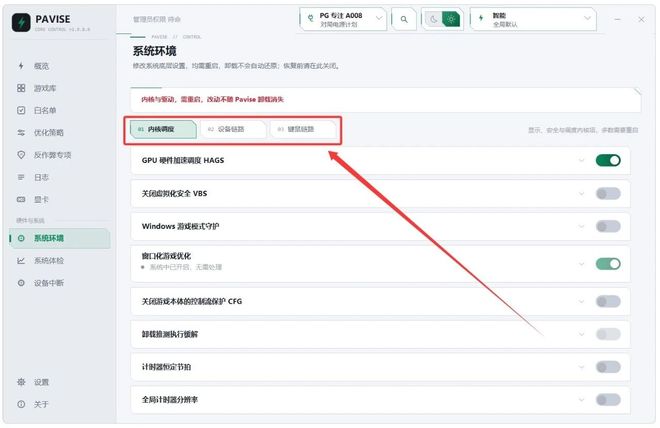Click the CONTROL breadcrumb text
The height and width of the screenshot is (428, 660).
tap(192, 37)
